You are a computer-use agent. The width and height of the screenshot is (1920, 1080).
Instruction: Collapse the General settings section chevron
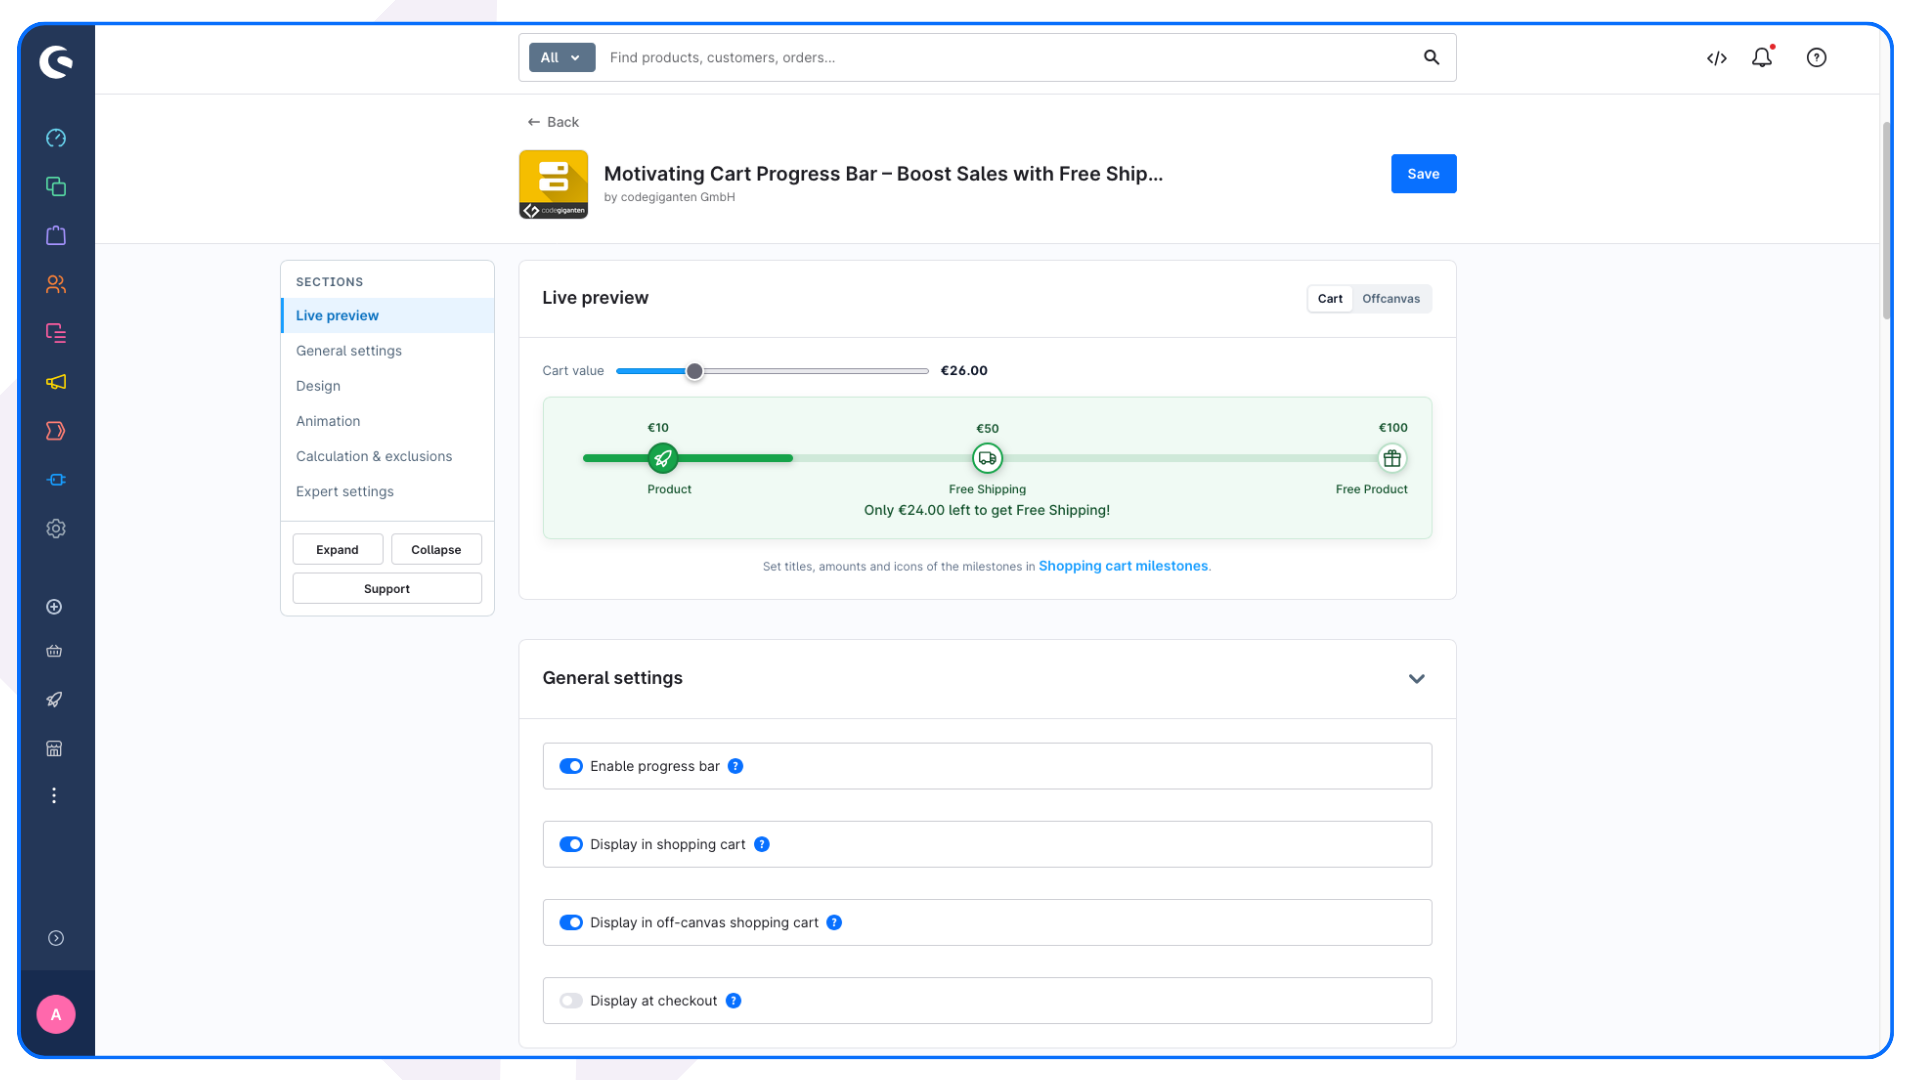tap(1417, 679)
